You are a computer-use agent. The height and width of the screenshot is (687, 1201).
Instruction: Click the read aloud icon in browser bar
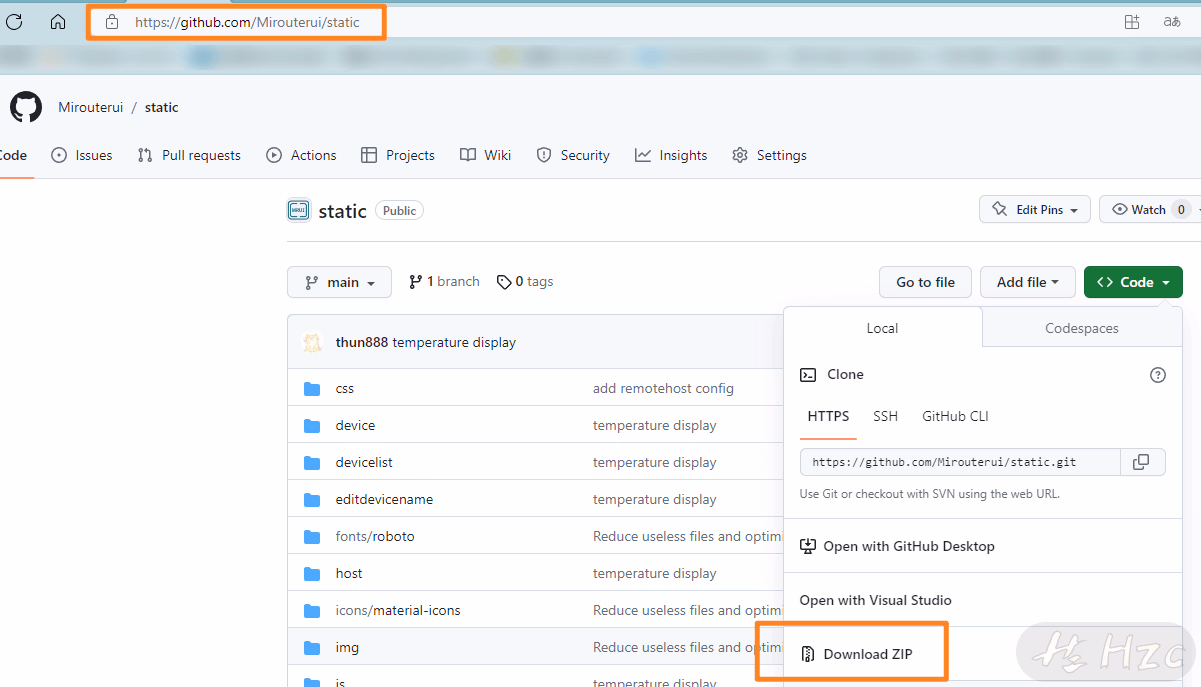click(1172, 22)
